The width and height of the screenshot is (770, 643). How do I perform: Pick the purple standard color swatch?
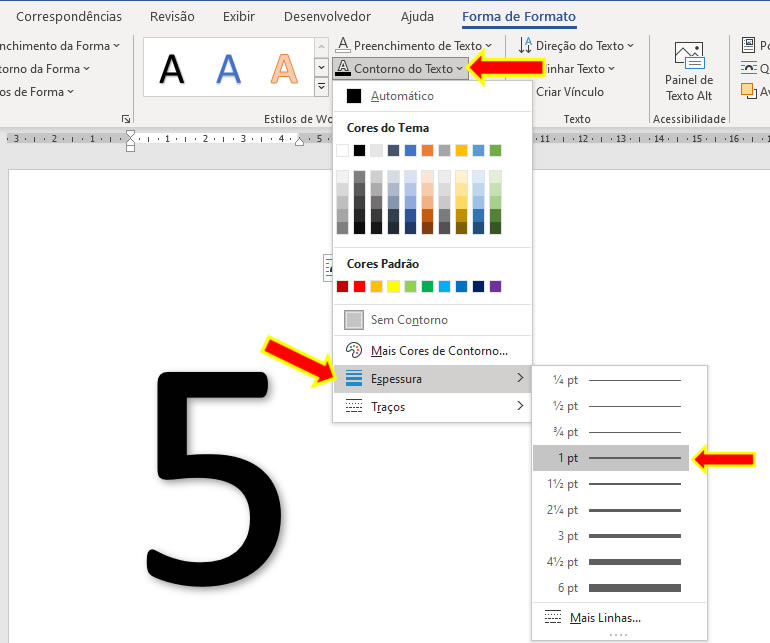point(495,286)
